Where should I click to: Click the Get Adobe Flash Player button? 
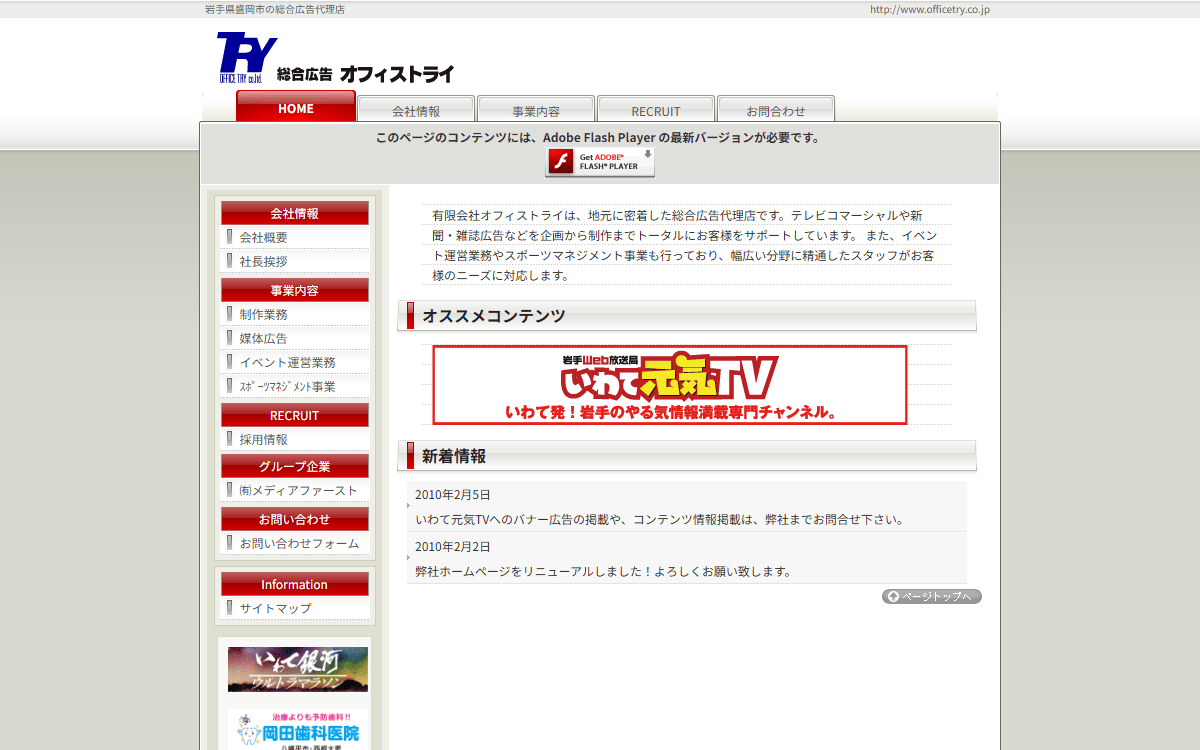pyautogui.click(x=600, y=162)
